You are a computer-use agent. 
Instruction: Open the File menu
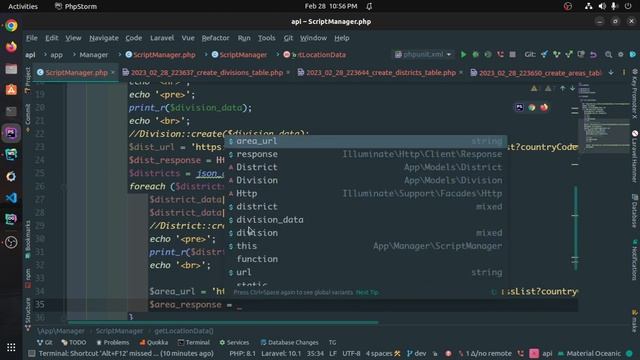click(x=31, y=38)
